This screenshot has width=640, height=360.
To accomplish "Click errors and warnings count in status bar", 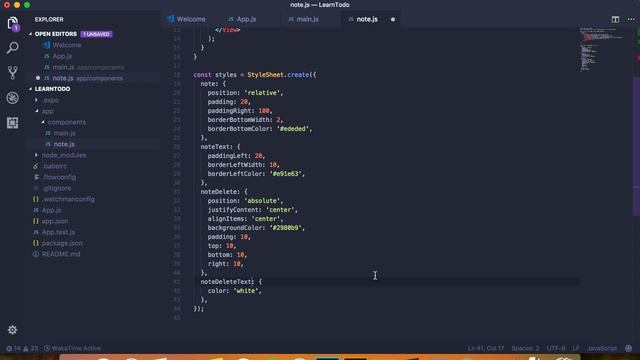I will [22, 348].
